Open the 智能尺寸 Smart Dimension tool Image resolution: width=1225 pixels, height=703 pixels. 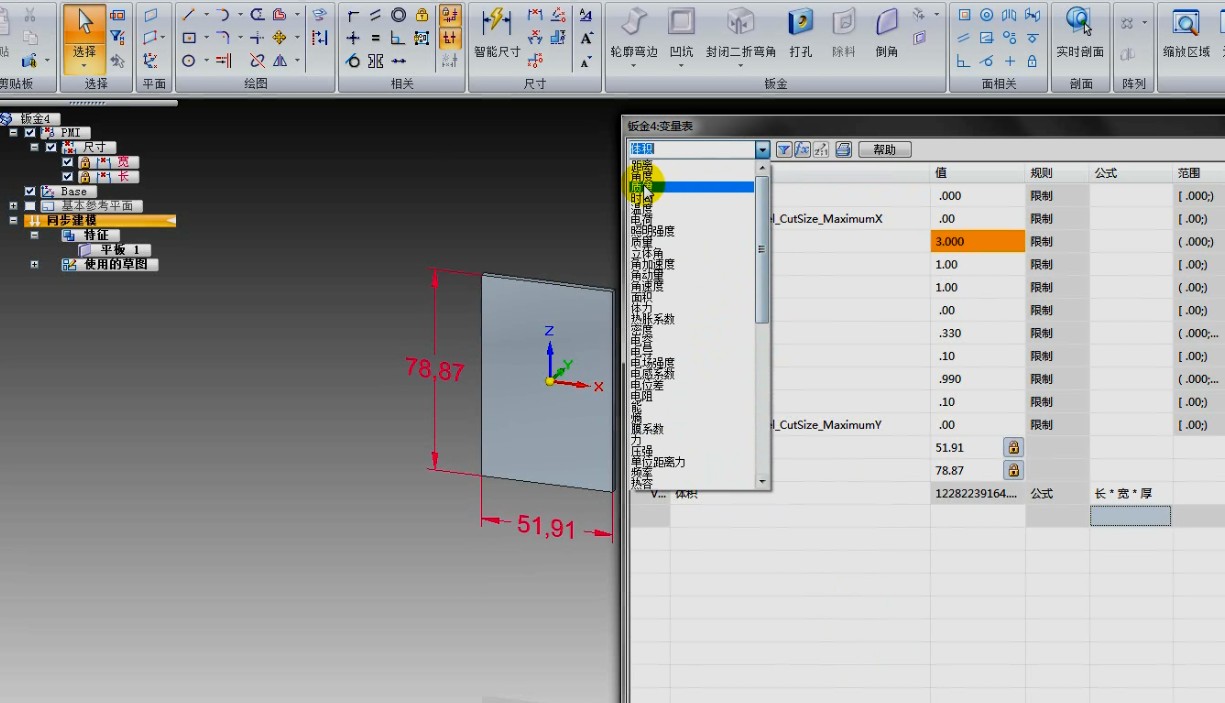[497, 33]
